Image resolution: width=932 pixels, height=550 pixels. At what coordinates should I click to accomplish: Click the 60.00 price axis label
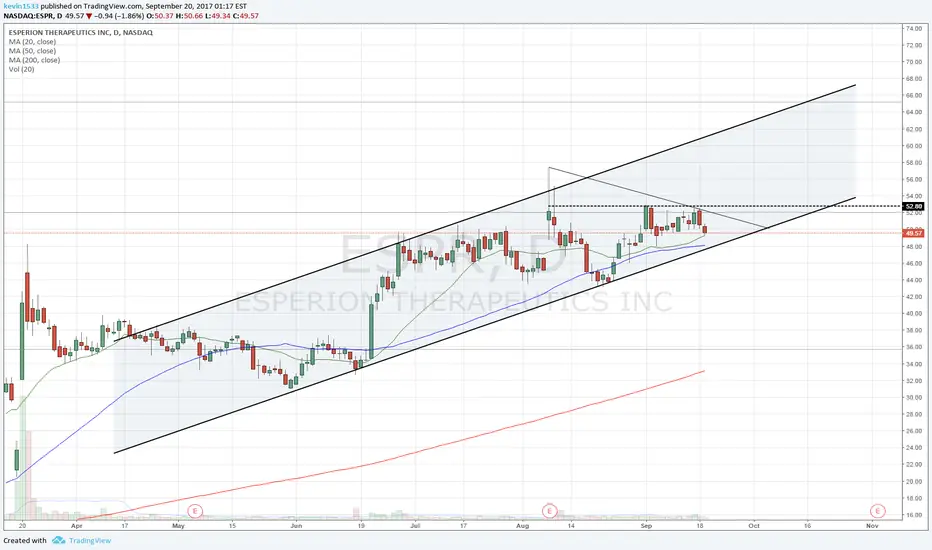914,146
